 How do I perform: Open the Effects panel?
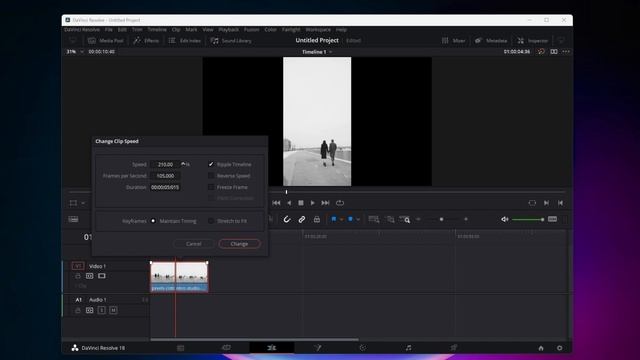point(146,40)
